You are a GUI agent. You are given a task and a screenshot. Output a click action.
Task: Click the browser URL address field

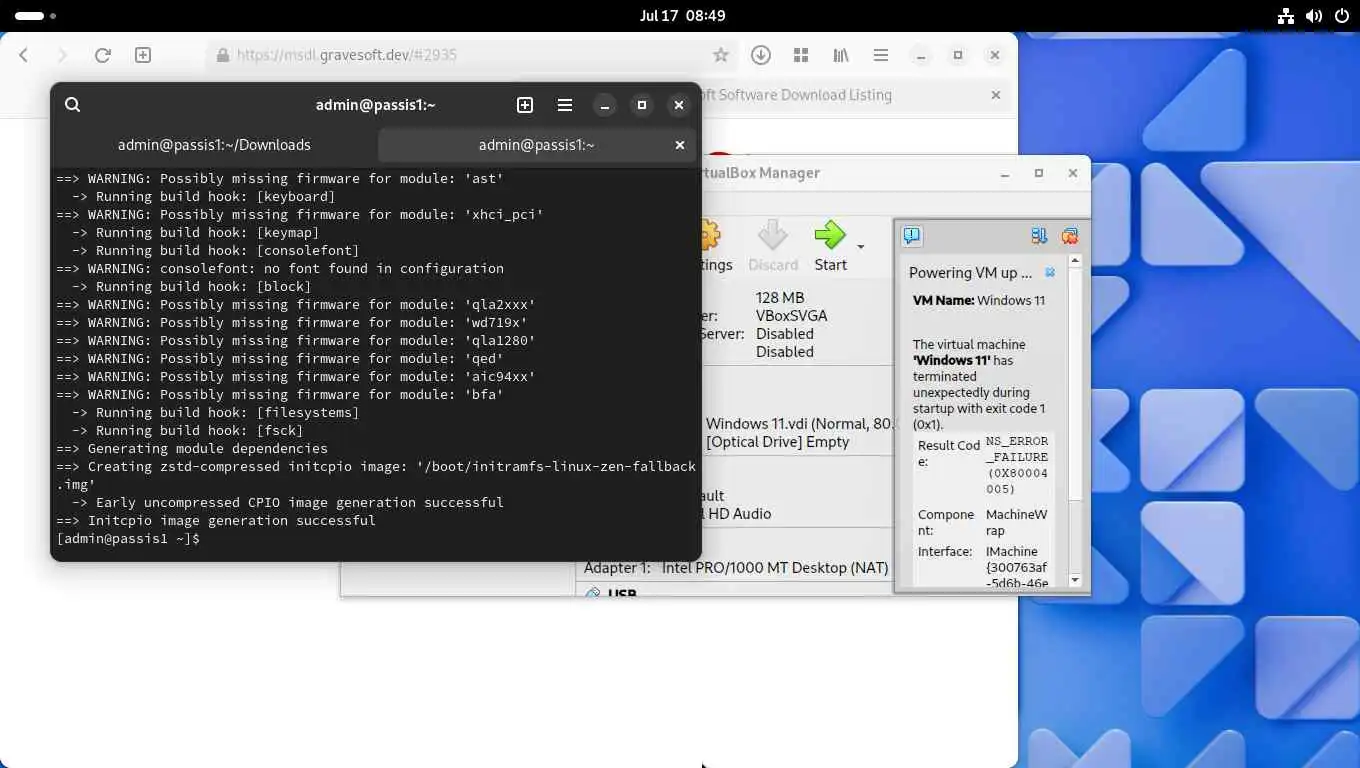click(x=470, y=55)
